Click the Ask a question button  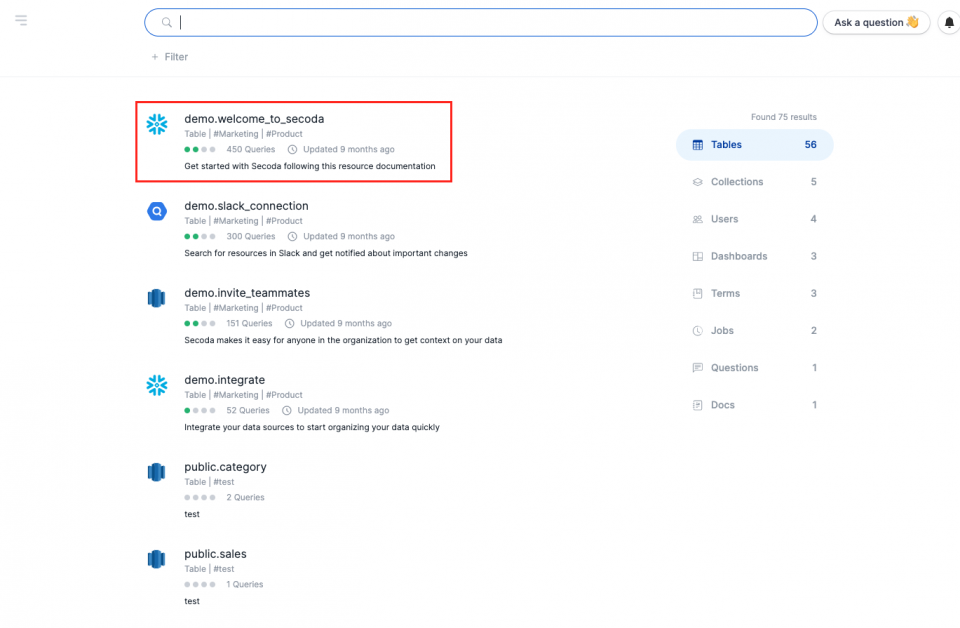click(876, 23)
